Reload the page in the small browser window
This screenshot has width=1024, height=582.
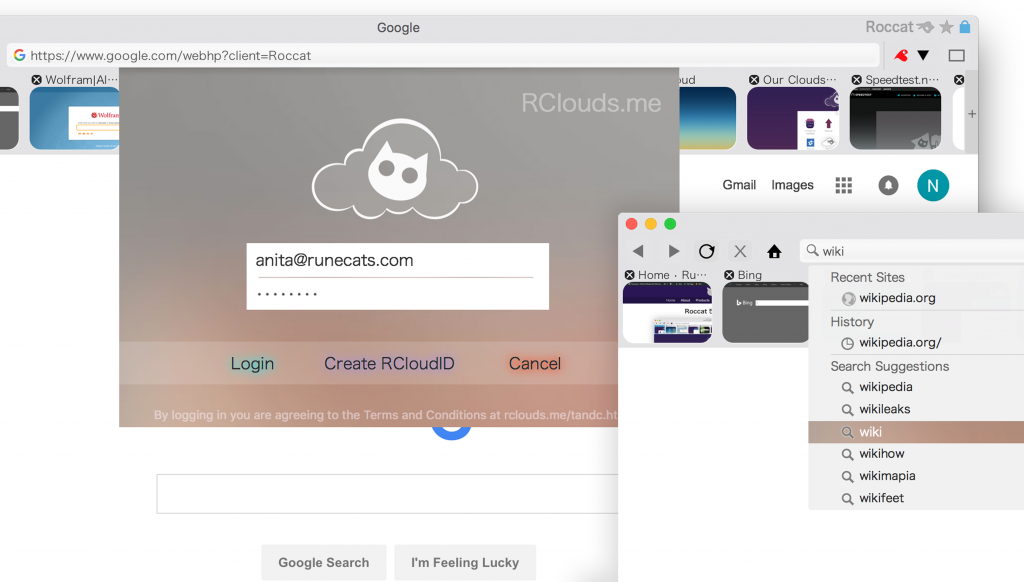pyautogui.click(x=707, y=251)
